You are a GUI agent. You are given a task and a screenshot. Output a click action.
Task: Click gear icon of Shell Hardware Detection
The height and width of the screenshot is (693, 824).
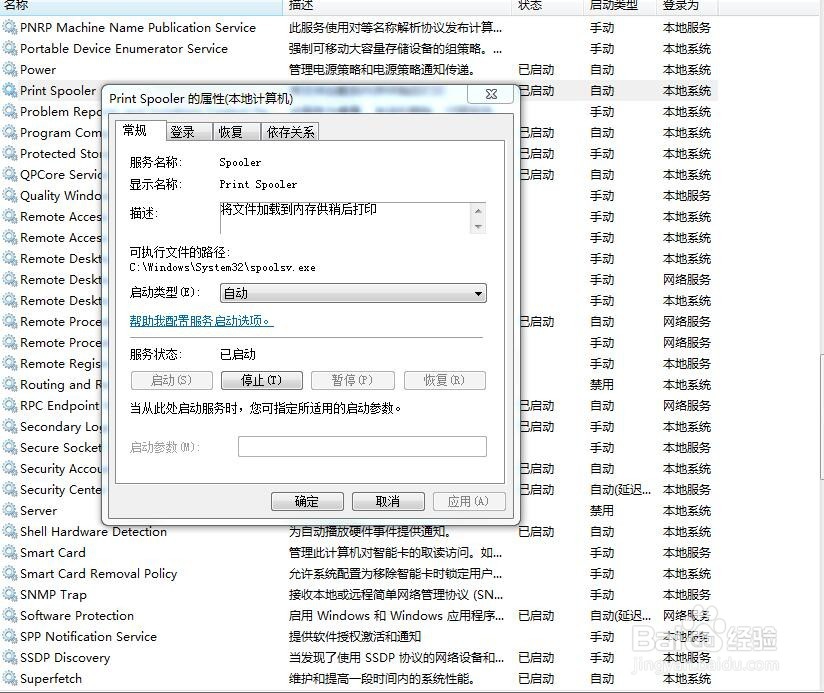click(9, 531)
